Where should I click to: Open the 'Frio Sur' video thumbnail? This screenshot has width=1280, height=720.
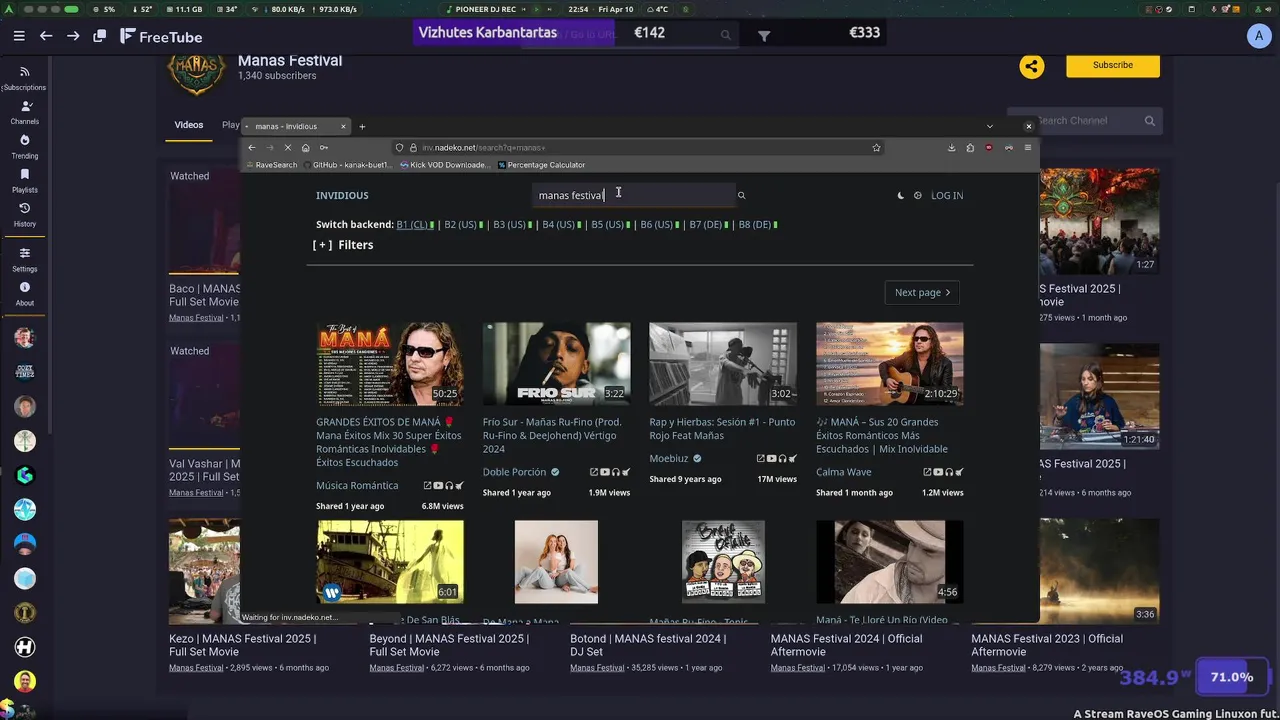(x=557, y=363)
